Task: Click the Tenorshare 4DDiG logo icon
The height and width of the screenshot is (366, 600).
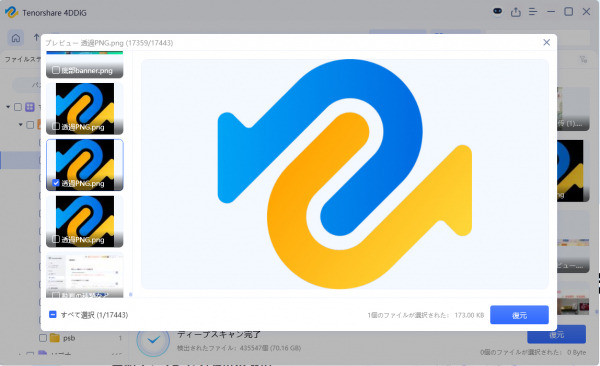Action: pos(11,12)
